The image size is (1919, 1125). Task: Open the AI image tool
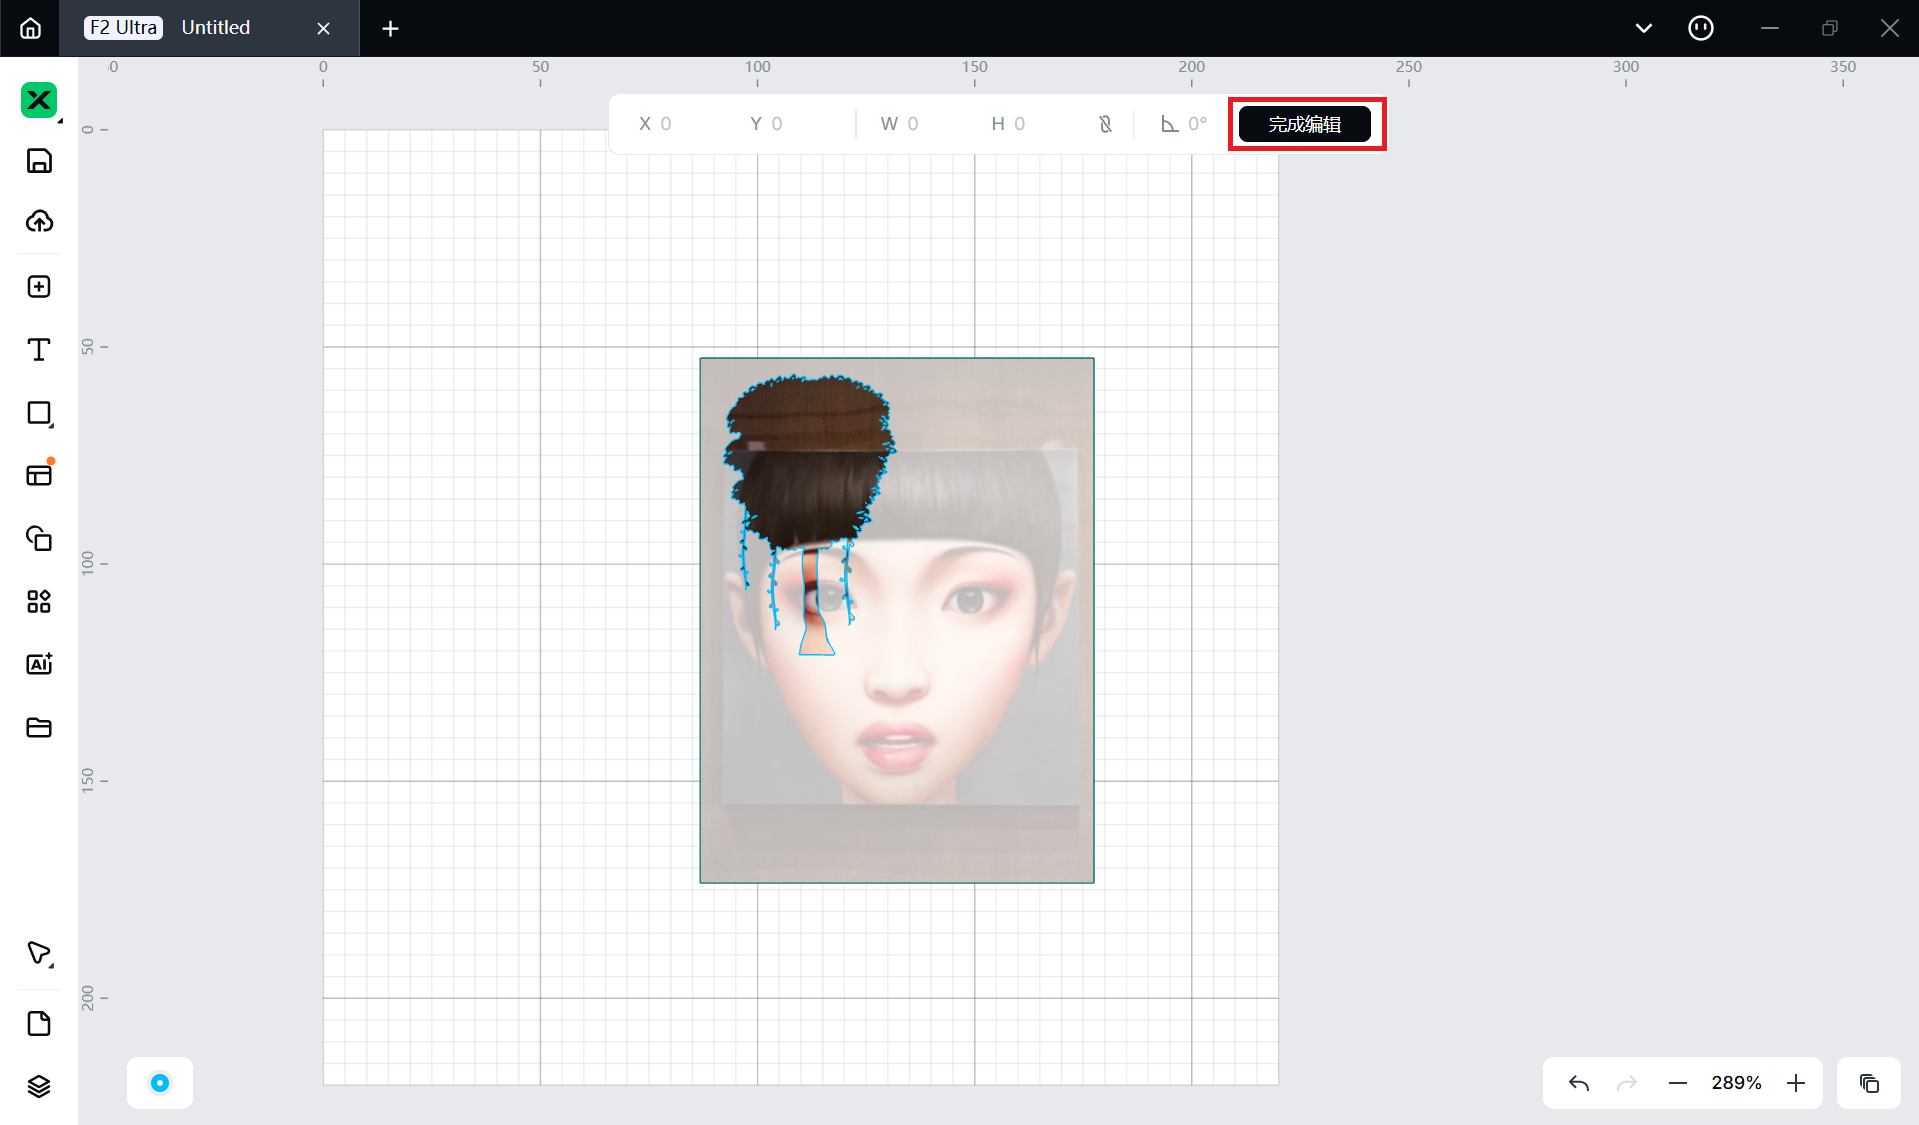coord(39,664)
